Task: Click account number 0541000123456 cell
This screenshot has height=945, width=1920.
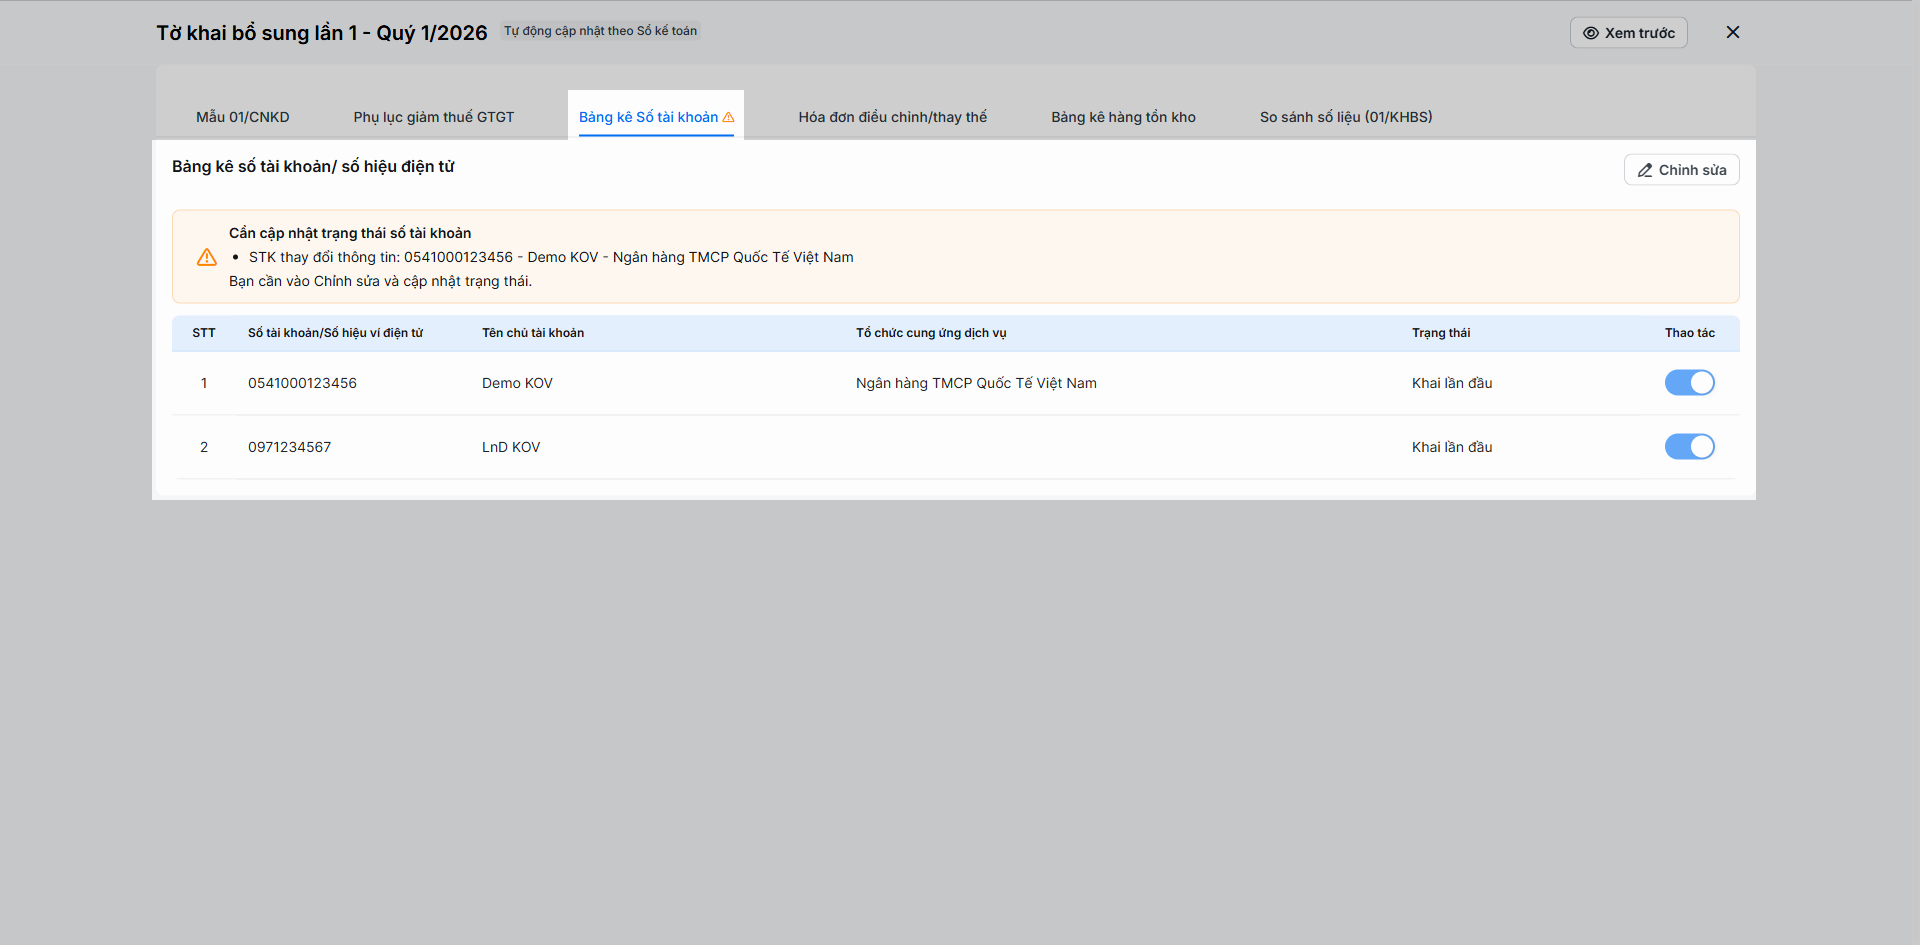Action: point(302,383)
